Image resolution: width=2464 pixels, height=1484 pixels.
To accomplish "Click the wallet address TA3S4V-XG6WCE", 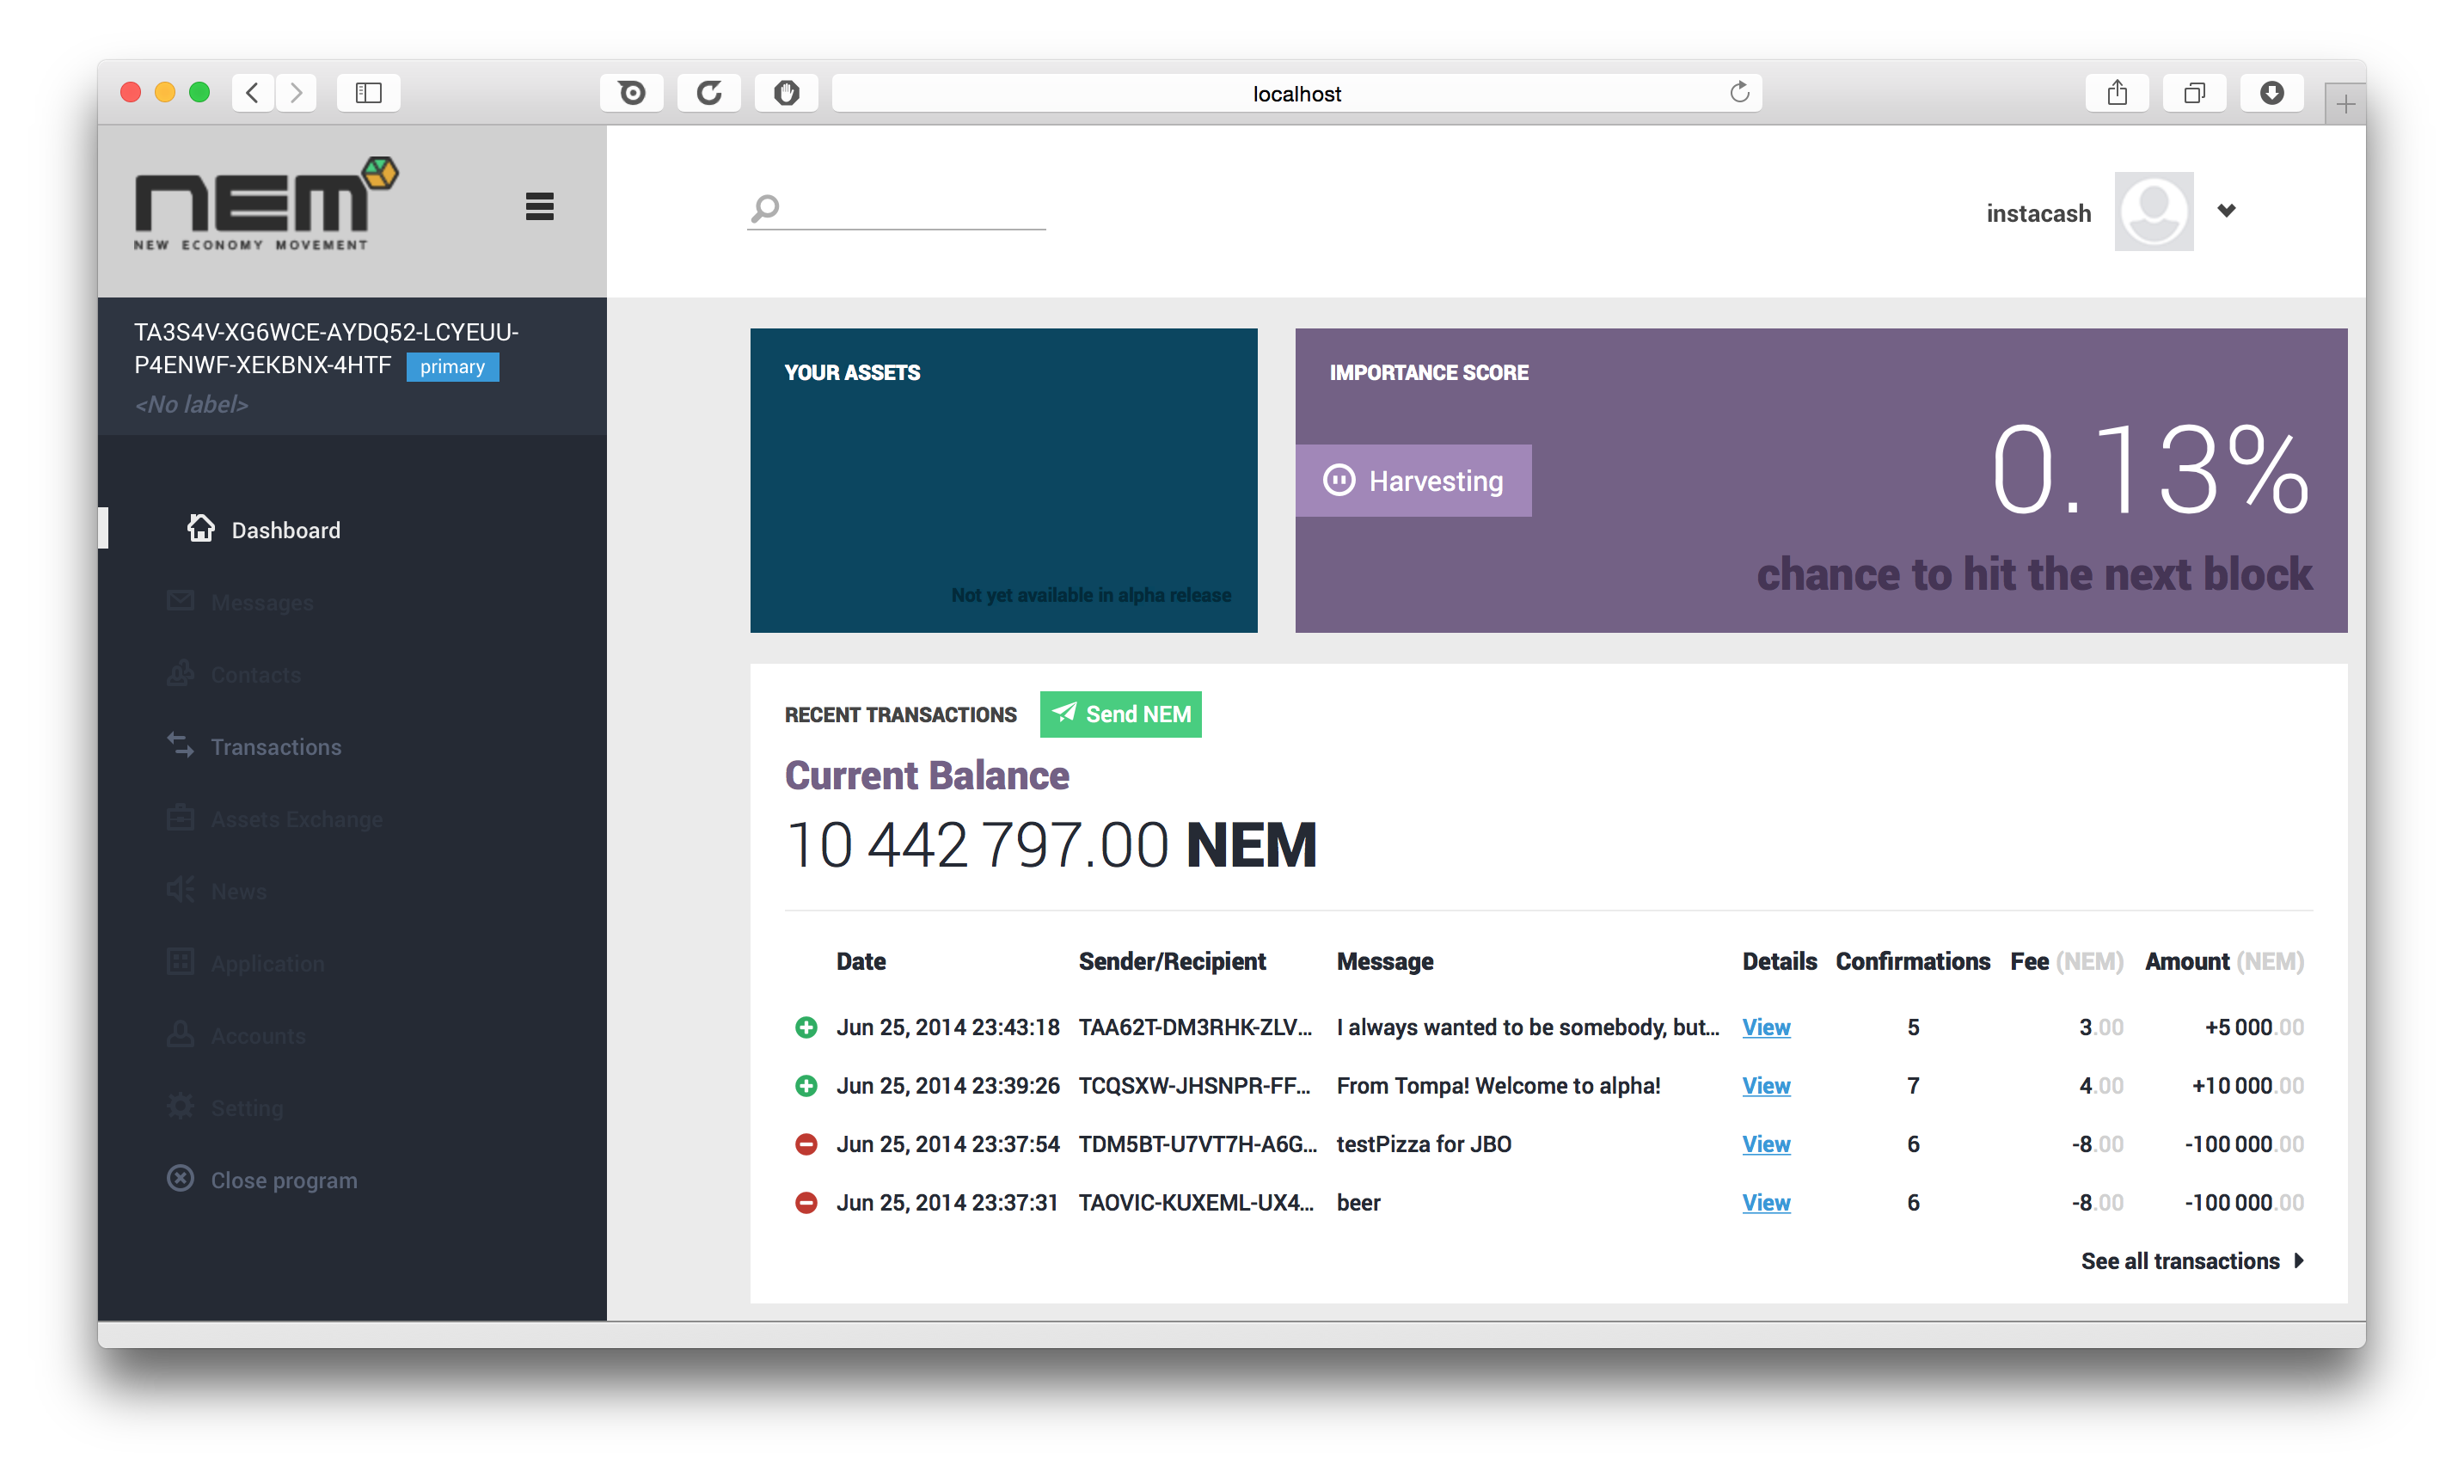I will tap(326, 348).
